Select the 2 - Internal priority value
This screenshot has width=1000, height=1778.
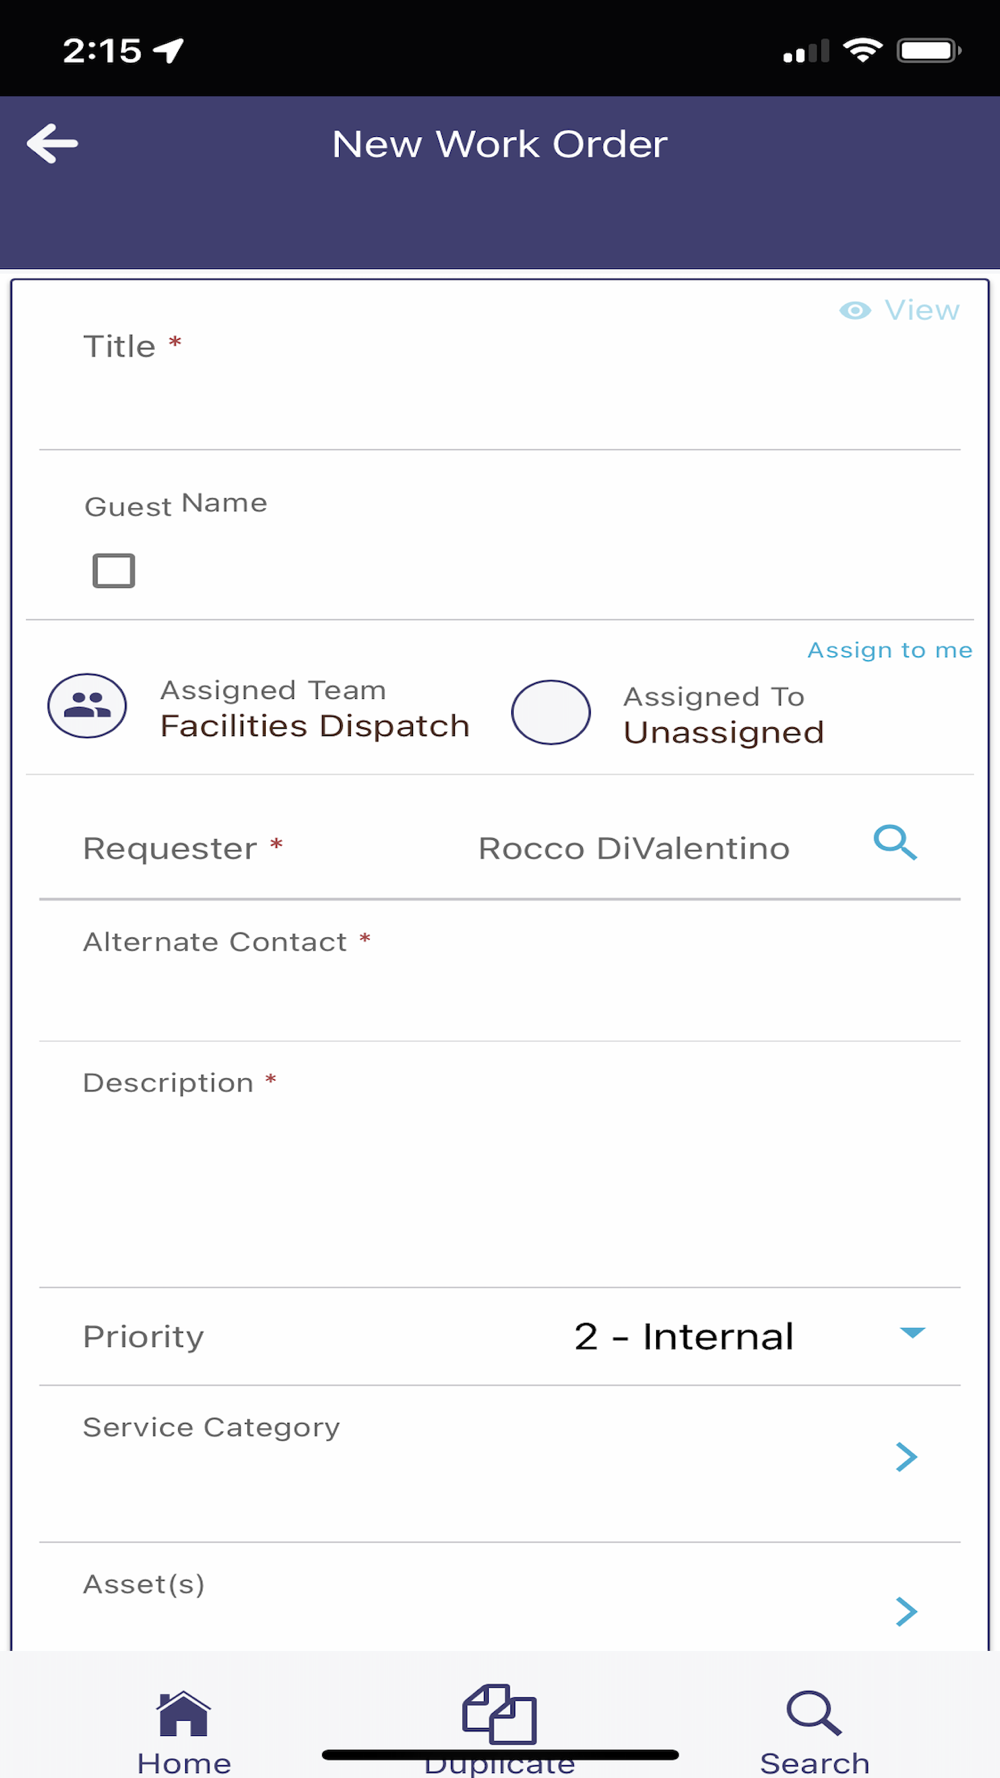[x=684, y=1337]
